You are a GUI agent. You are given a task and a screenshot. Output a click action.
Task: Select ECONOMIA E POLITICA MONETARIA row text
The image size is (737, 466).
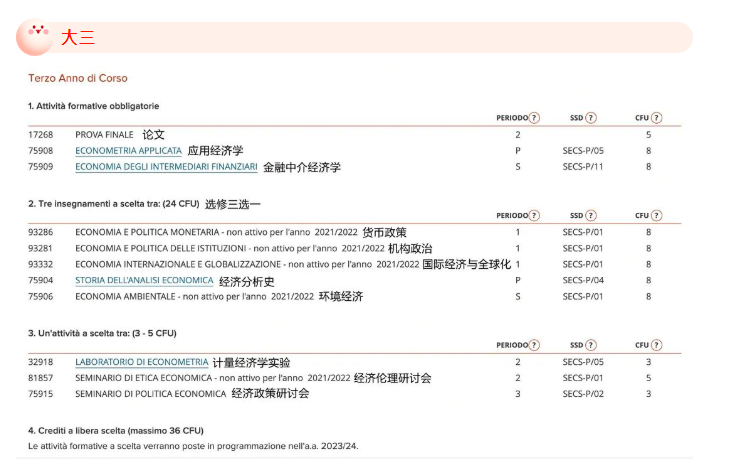pyautogui.click(x=216, y=232)
